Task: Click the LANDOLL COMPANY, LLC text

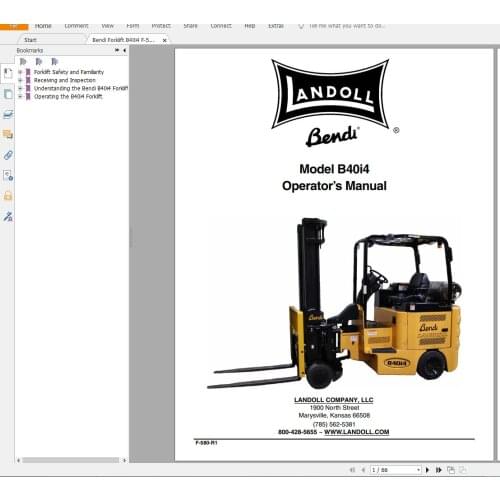Action: tap(334, 400)
